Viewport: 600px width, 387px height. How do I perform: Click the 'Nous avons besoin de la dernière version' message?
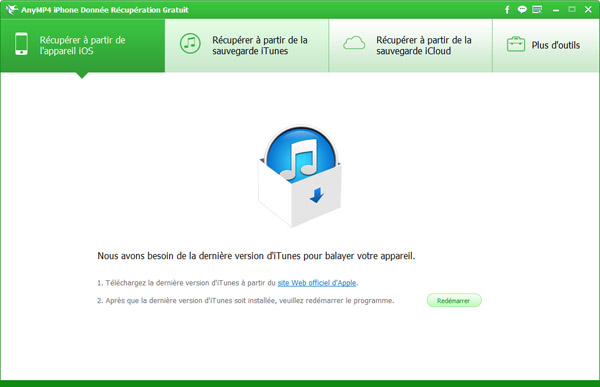coord(256,256)
